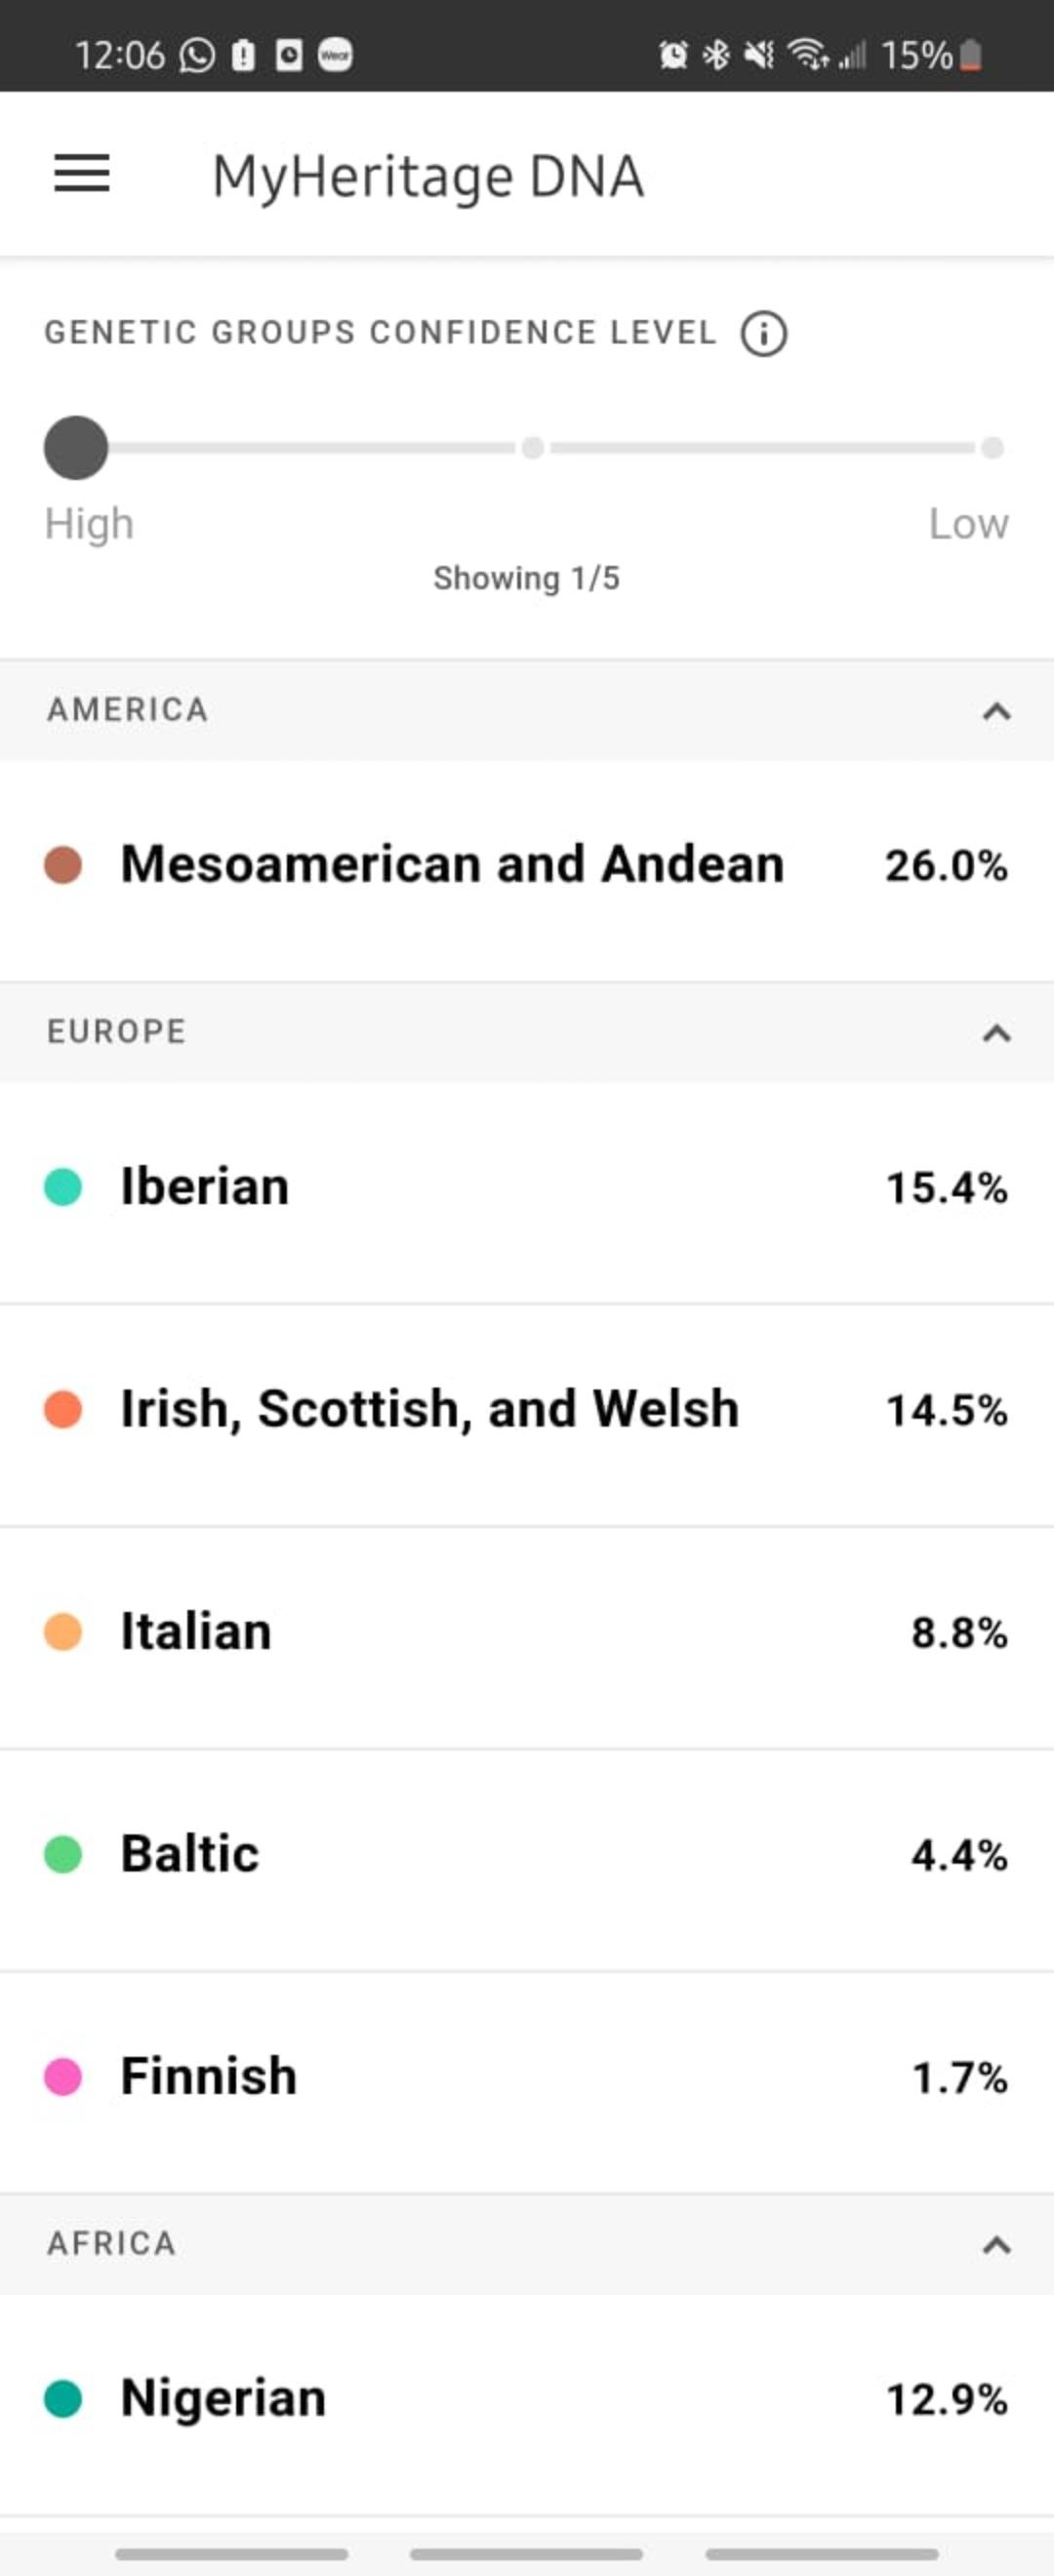Tap the Finnish pink color dot
The height and width of the screenshot is (2576, 1054).
(x=64, y=2075)
